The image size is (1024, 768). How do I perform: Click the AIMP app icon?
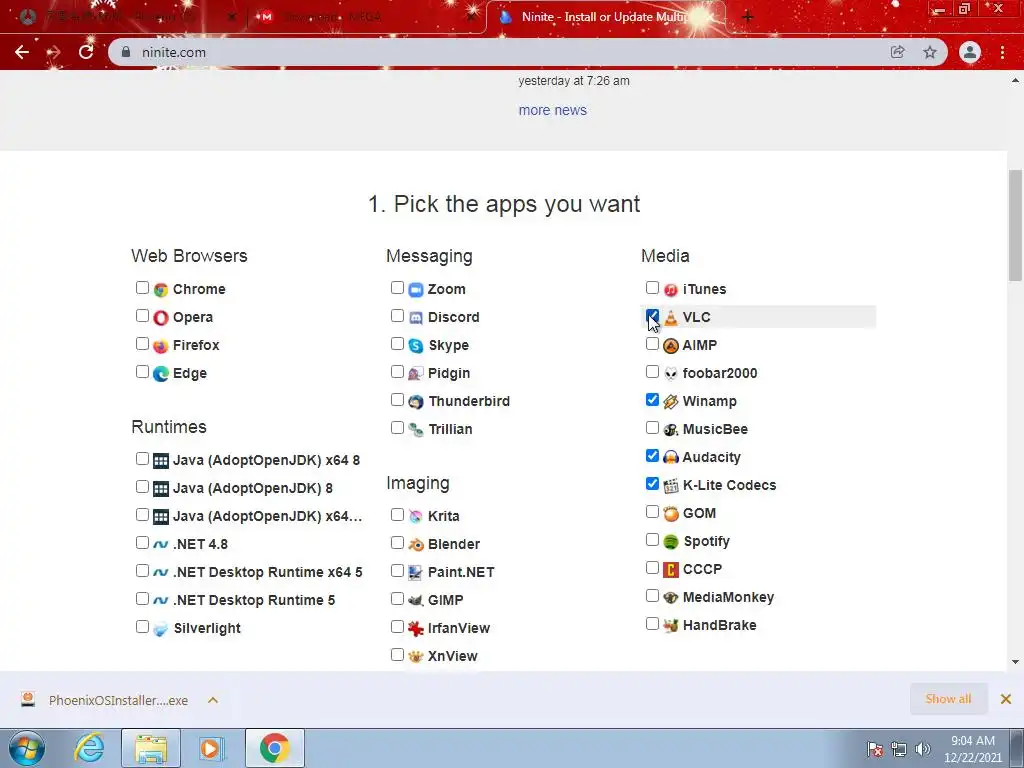click(671, 345)
